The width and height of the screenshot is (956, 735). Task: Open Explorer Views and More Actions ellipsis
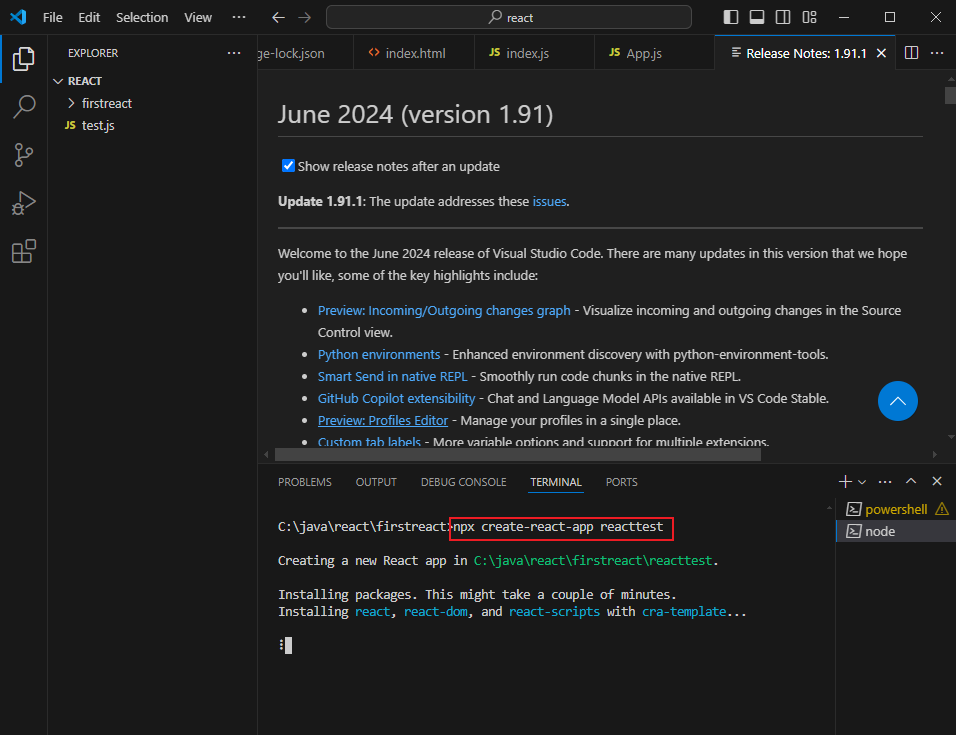tap(234, 53)
